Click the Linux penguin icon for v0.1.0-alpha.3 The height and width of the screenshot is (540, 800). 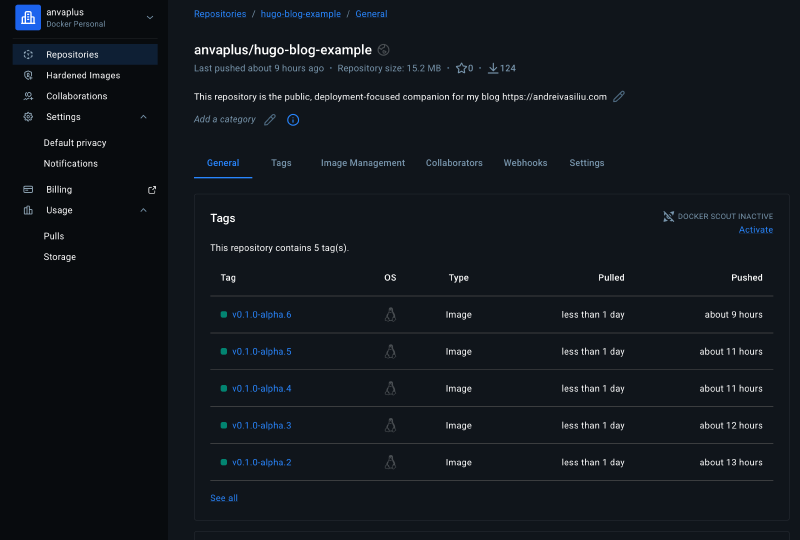pyautogui.click(x=390, y=425)
